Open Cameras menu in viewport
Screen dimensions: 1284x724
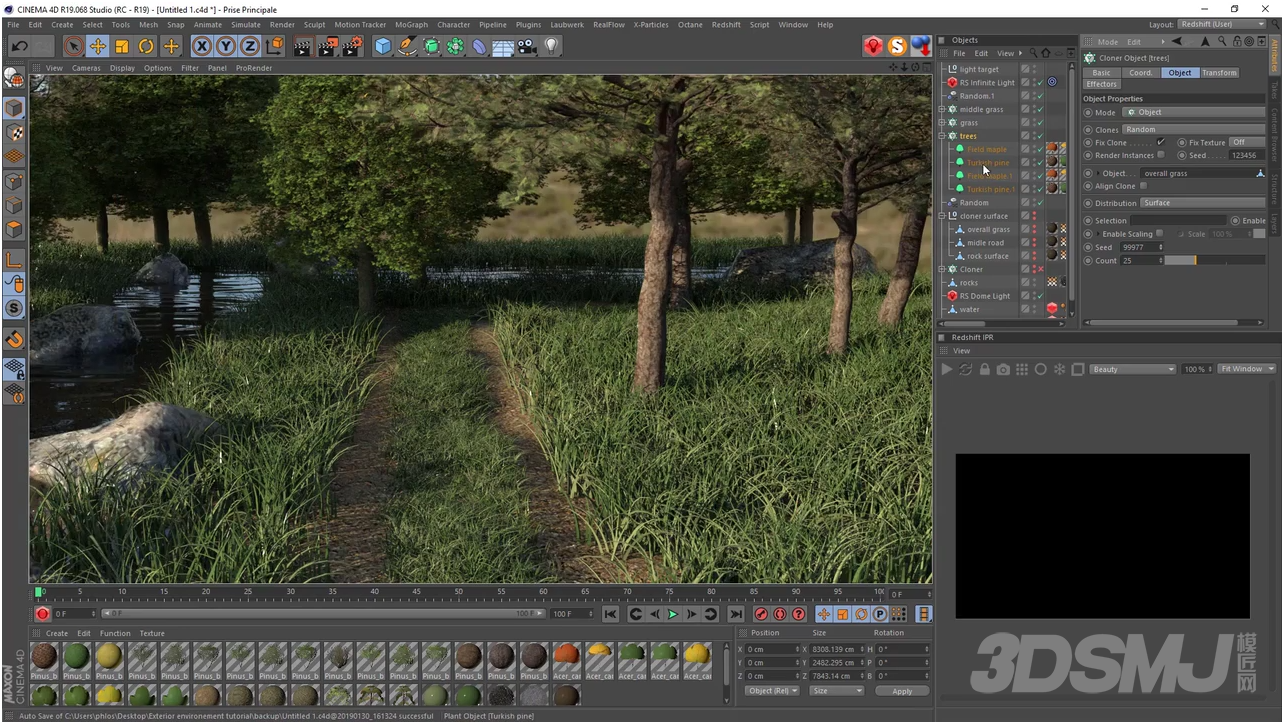tap(86, 68)
